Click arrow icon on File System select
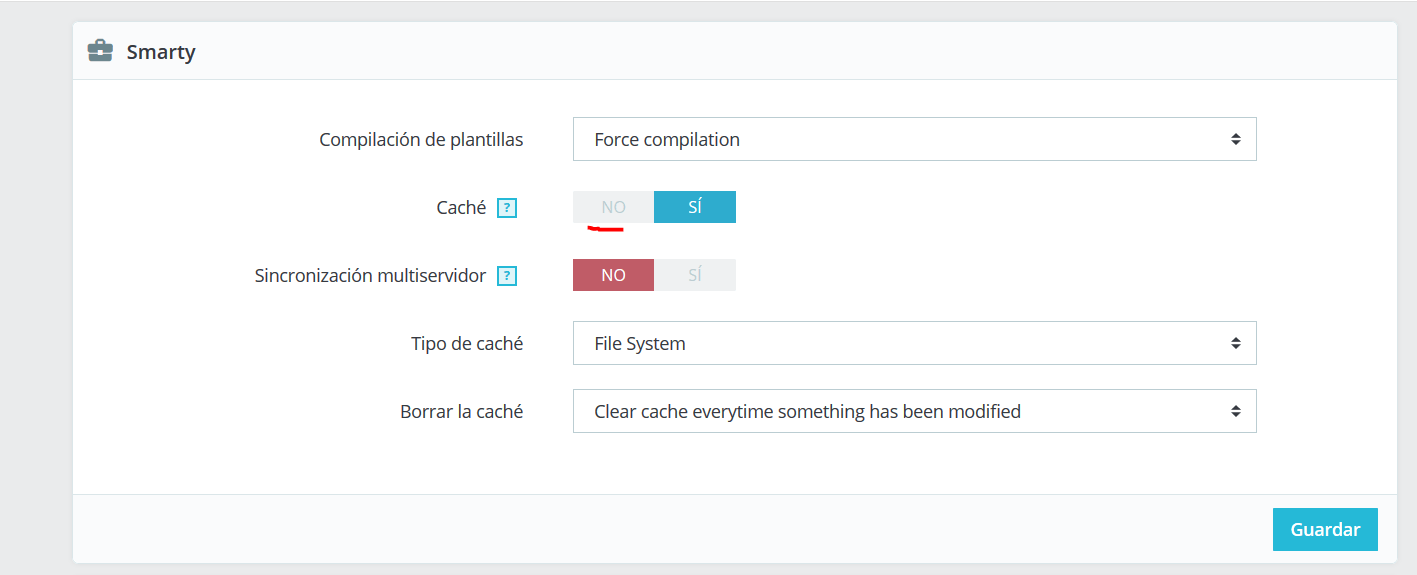 coord(1236,343)
